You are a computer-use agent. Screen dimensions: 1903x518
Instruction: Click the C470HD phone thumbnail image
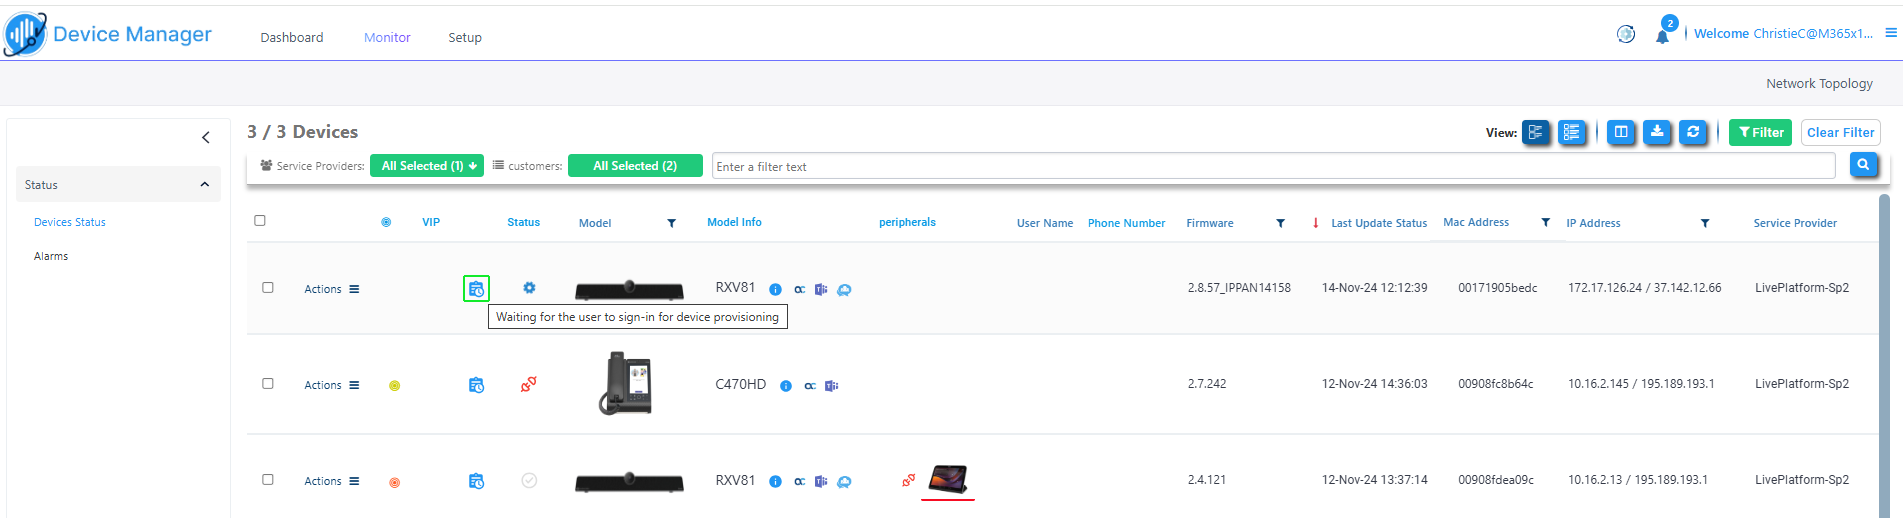coord(626,383)
